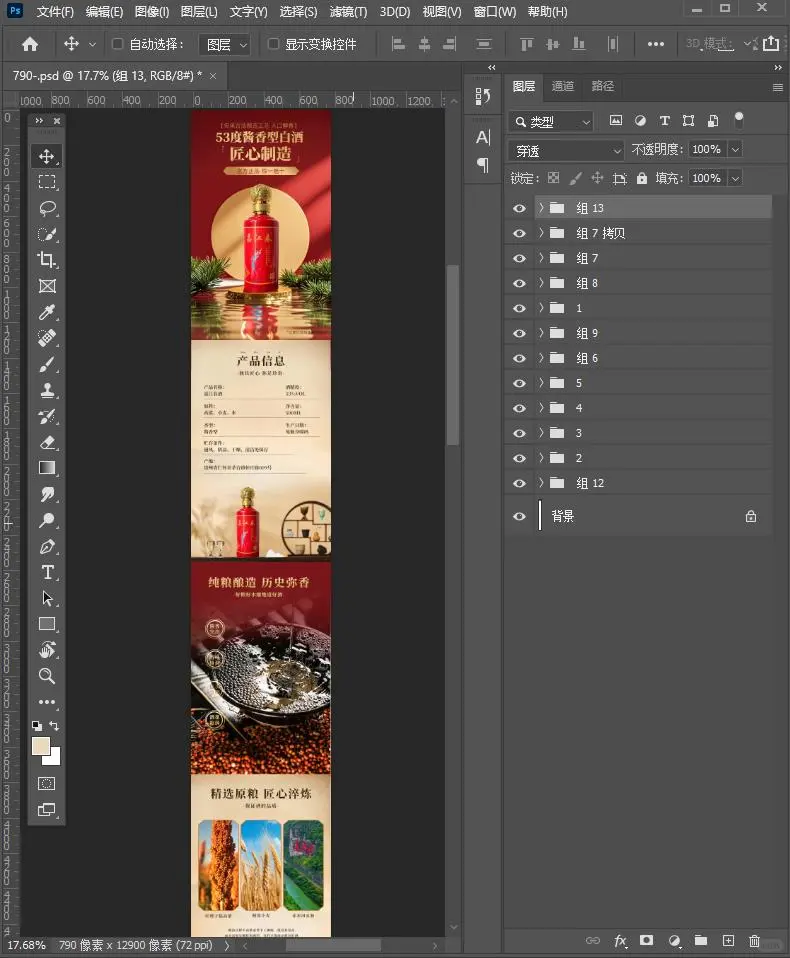The image size is (790, 958).
Task: Click the canvas vertical scrollbar thumb
Action: 453,354
